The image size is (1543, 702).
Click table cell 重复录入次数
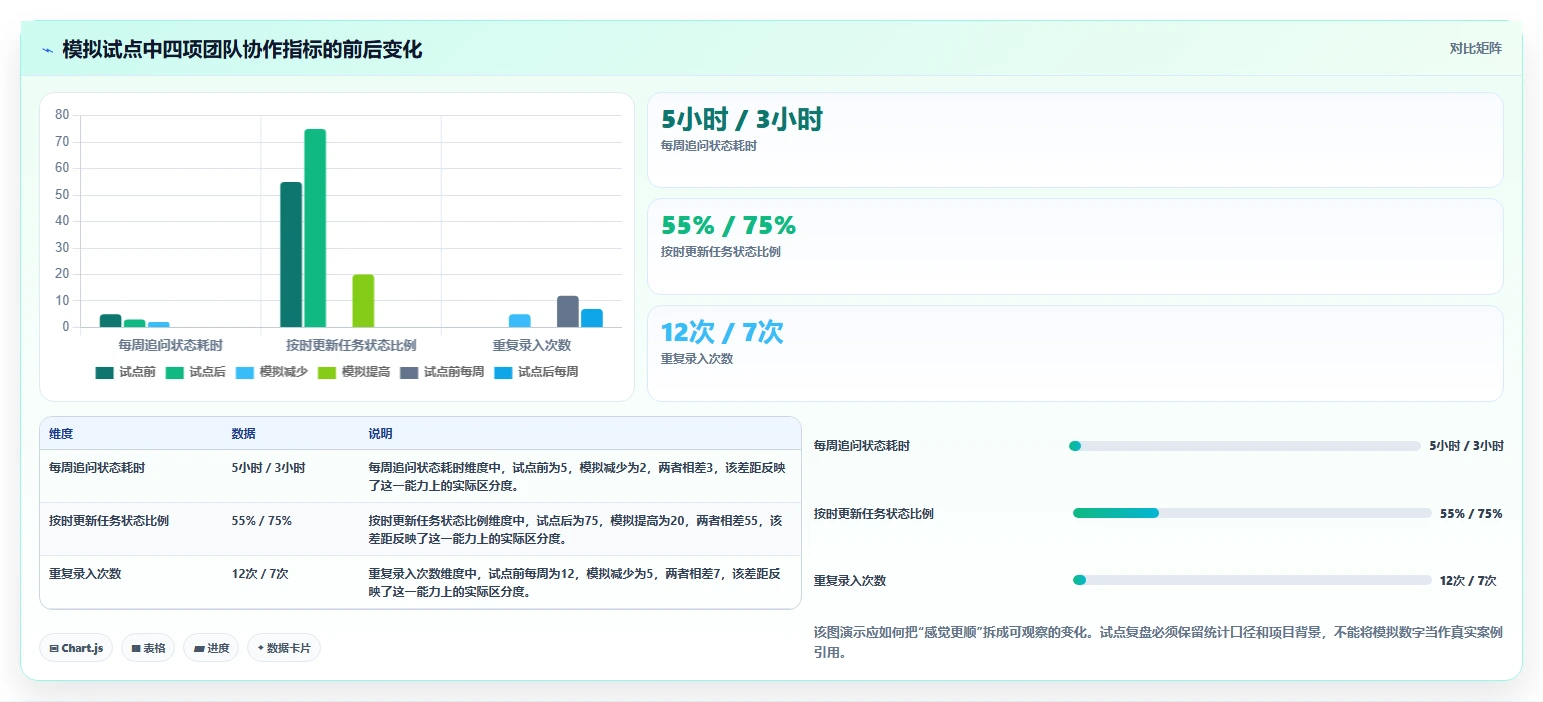click(x=85, y=574)
